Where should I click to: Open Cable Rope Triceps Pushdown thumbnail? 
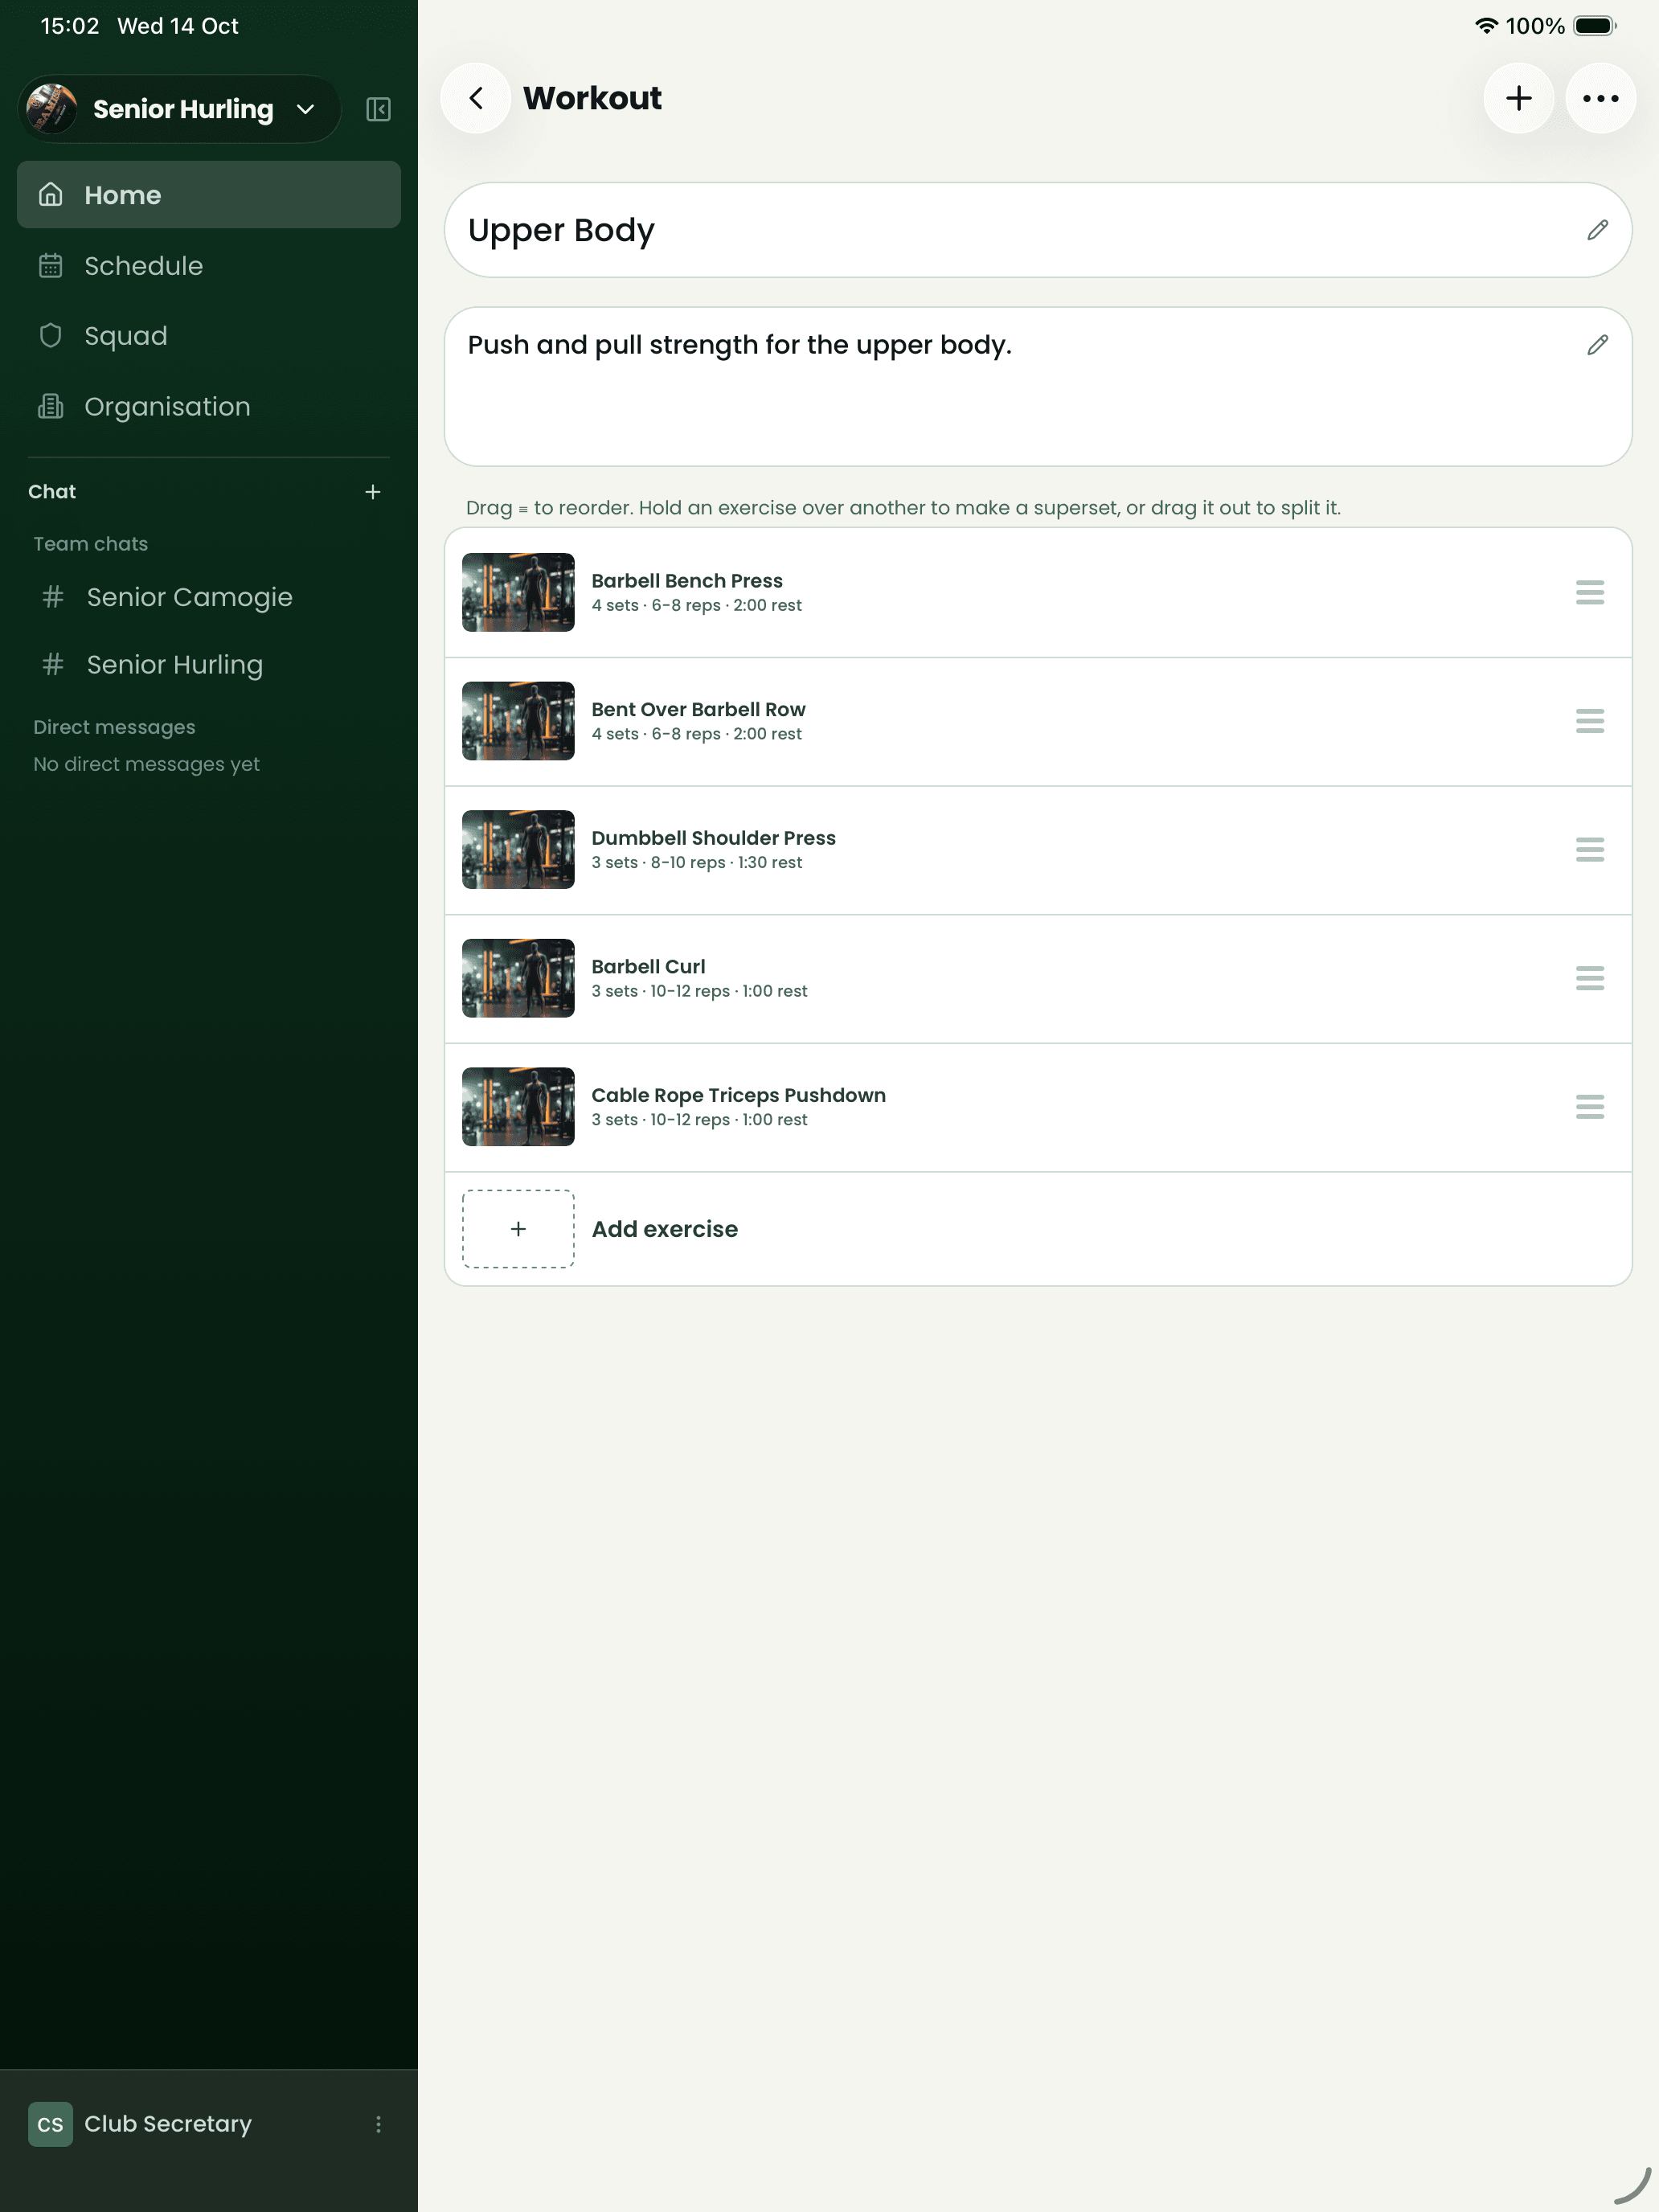tap(518, 1107)
